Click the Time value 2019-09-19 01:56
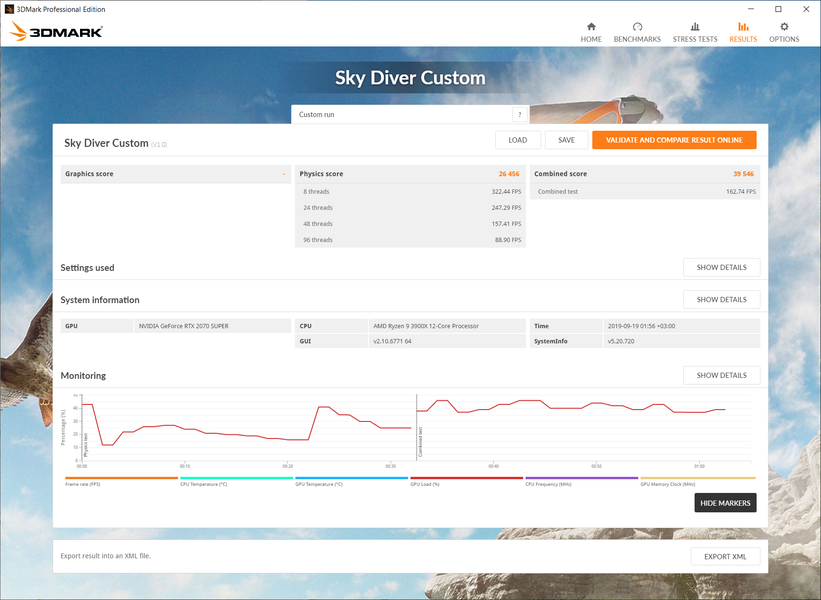This screenshot has width=821, height=600. [x=641, y=326]
